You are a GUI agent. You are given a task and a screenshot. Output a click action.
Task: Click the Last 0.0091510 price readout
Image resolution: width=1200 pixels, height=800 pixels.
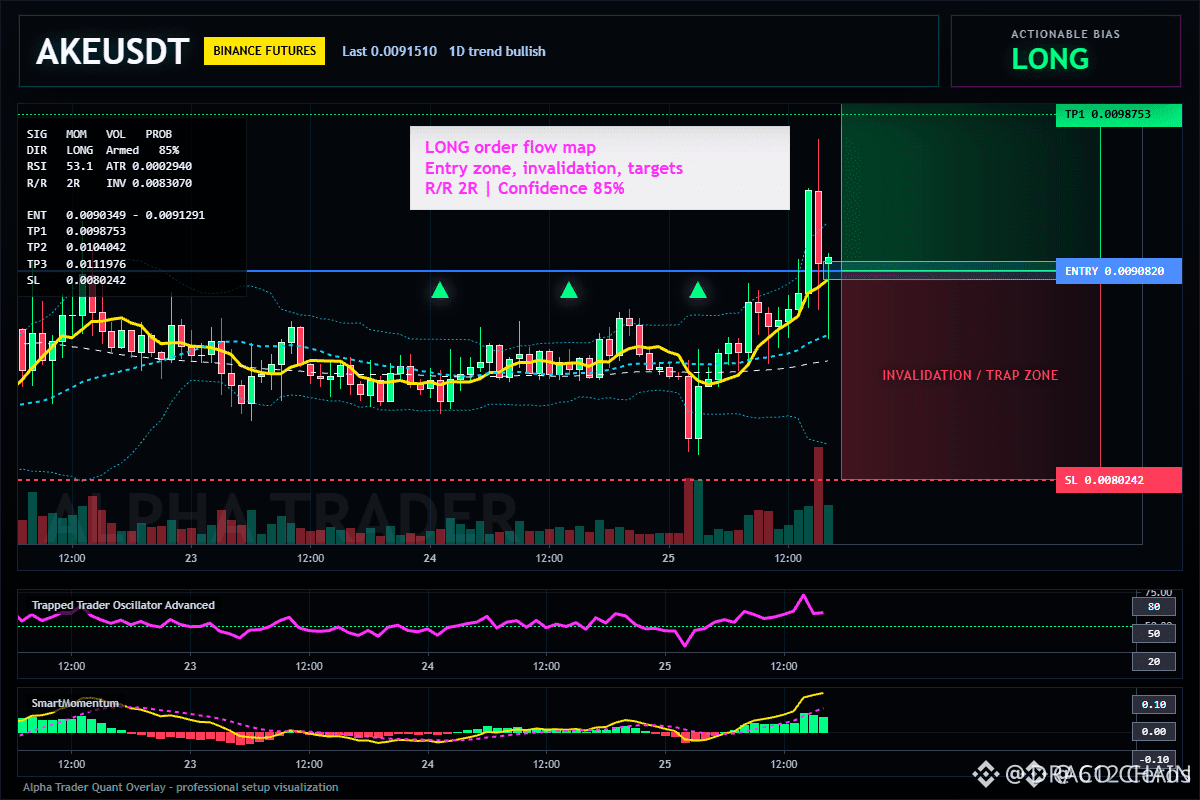(389, 51)
